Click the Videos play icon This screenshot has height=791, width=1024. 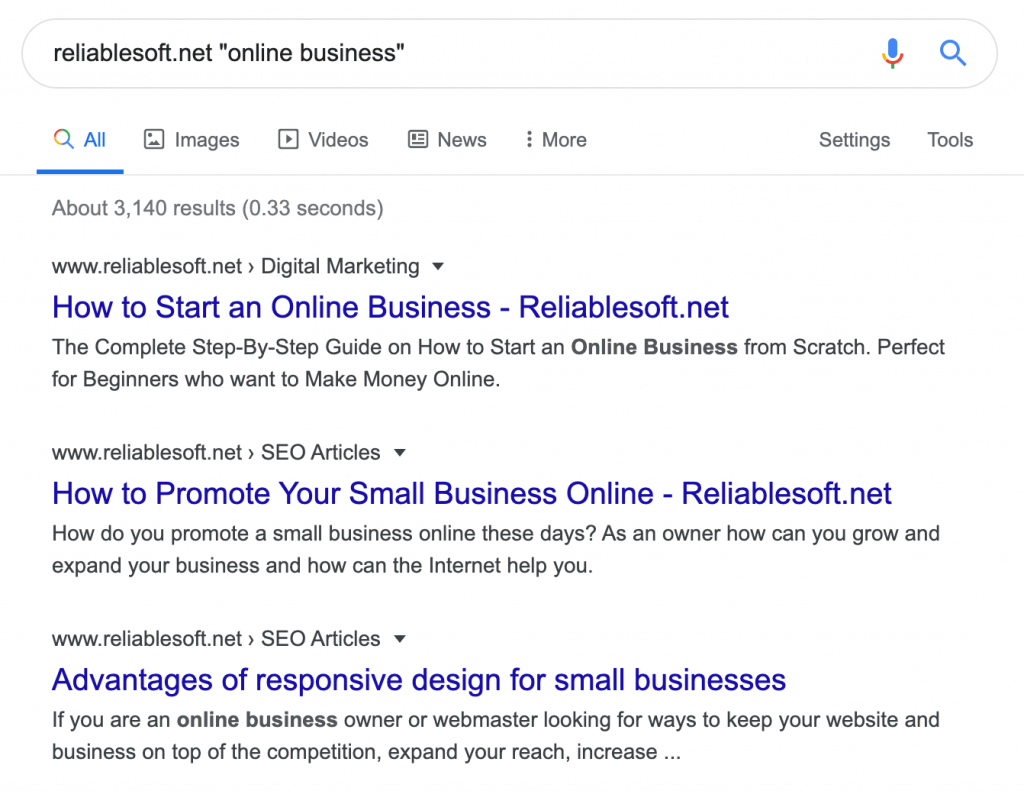(x=288, y=139)
